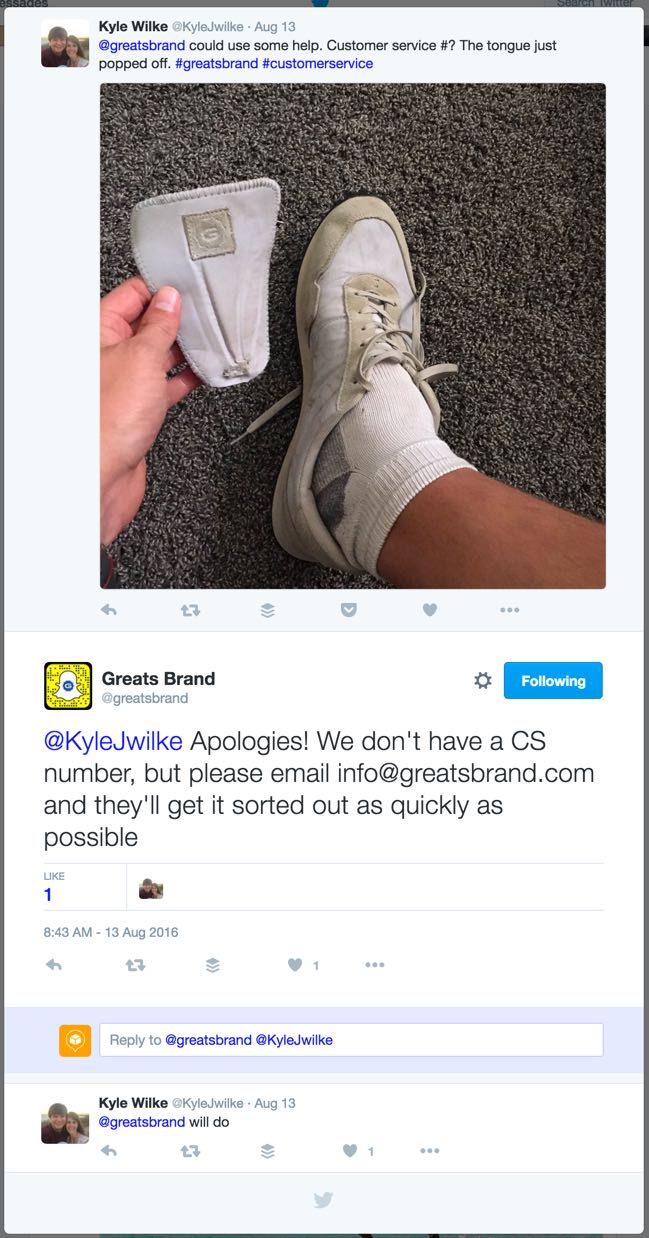649x1238 pixels.
Task: Save top tweet to Pocket
Action: [x=349, y=610]
